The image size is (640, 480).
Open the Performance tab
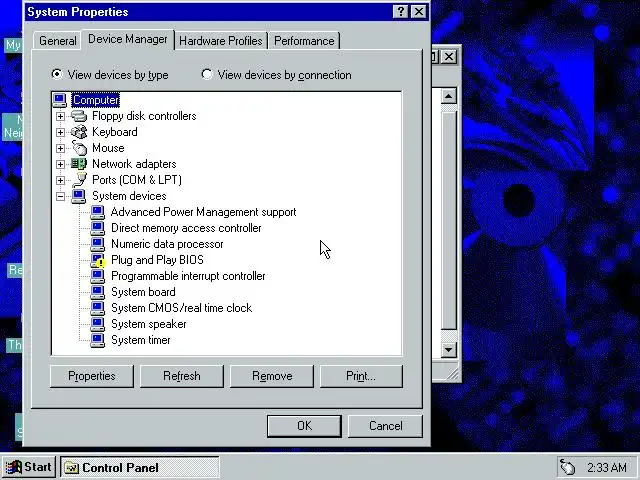(304, 41)
